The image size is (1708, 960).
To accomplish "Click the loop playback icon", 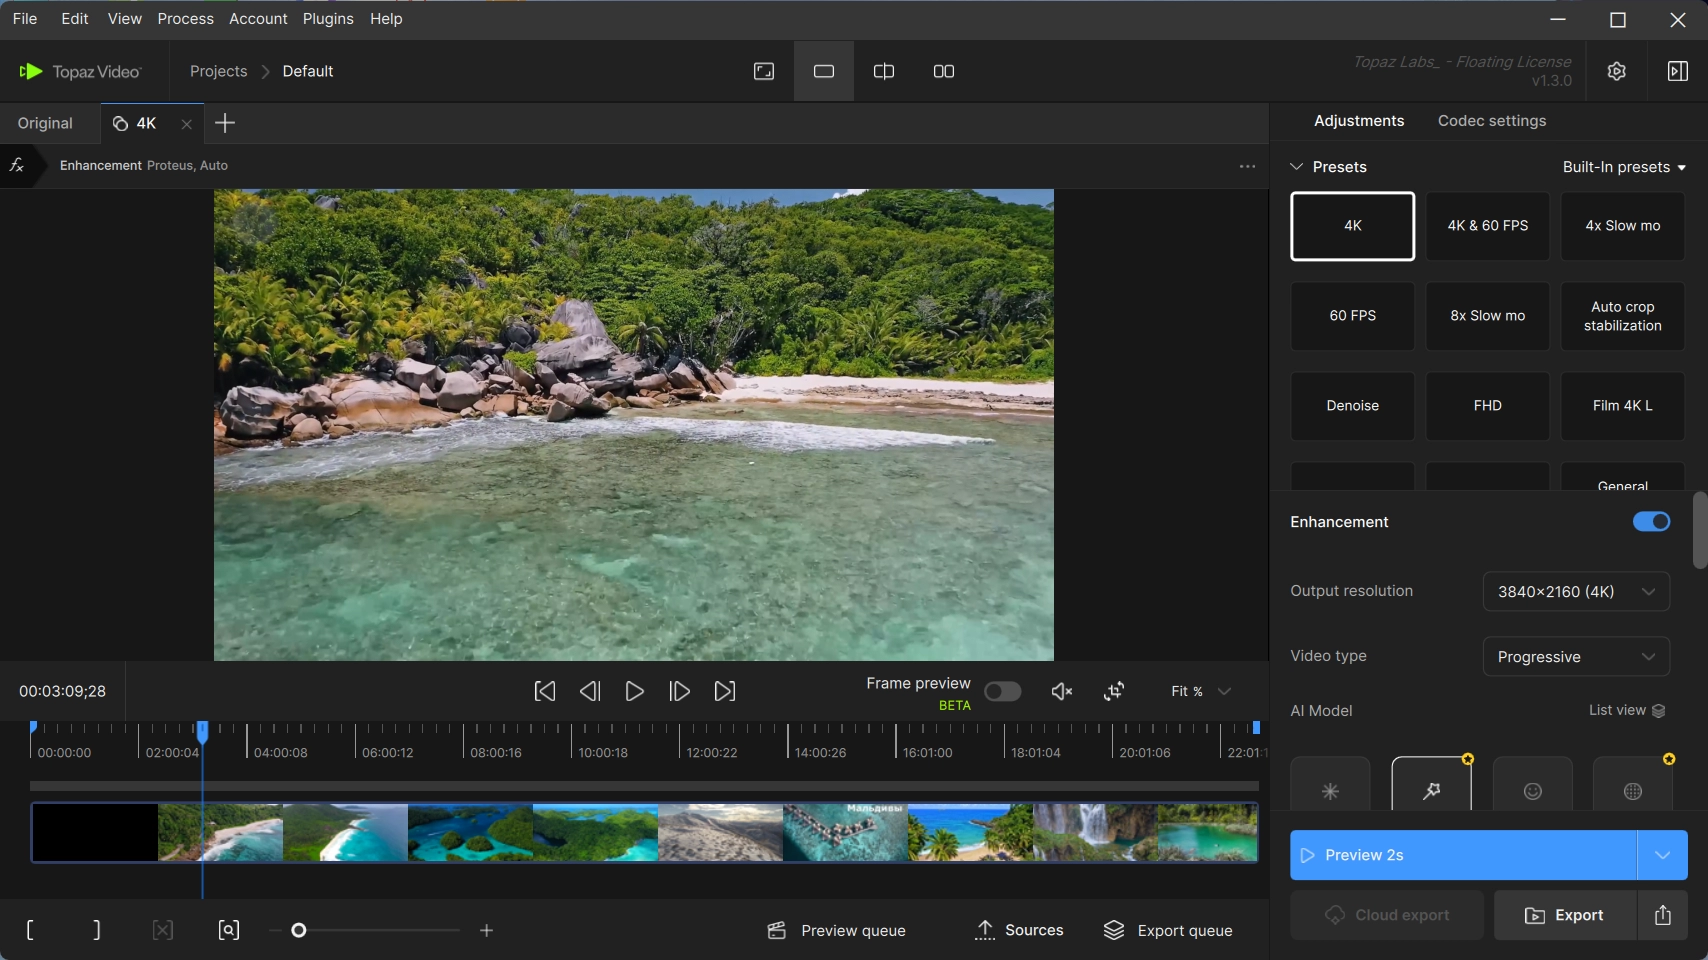I will click(x=1114, y=691).
